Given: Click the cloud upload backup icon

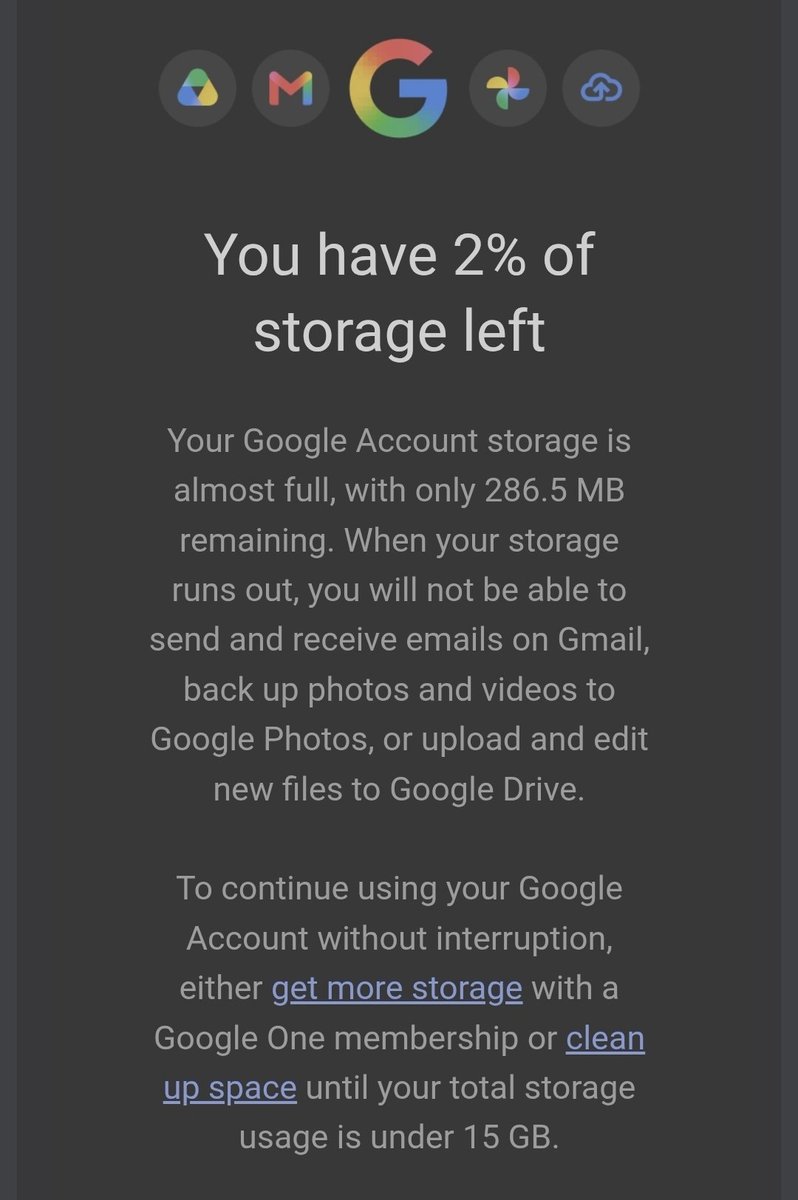Looking at the screenshot, I should [601, 91].
